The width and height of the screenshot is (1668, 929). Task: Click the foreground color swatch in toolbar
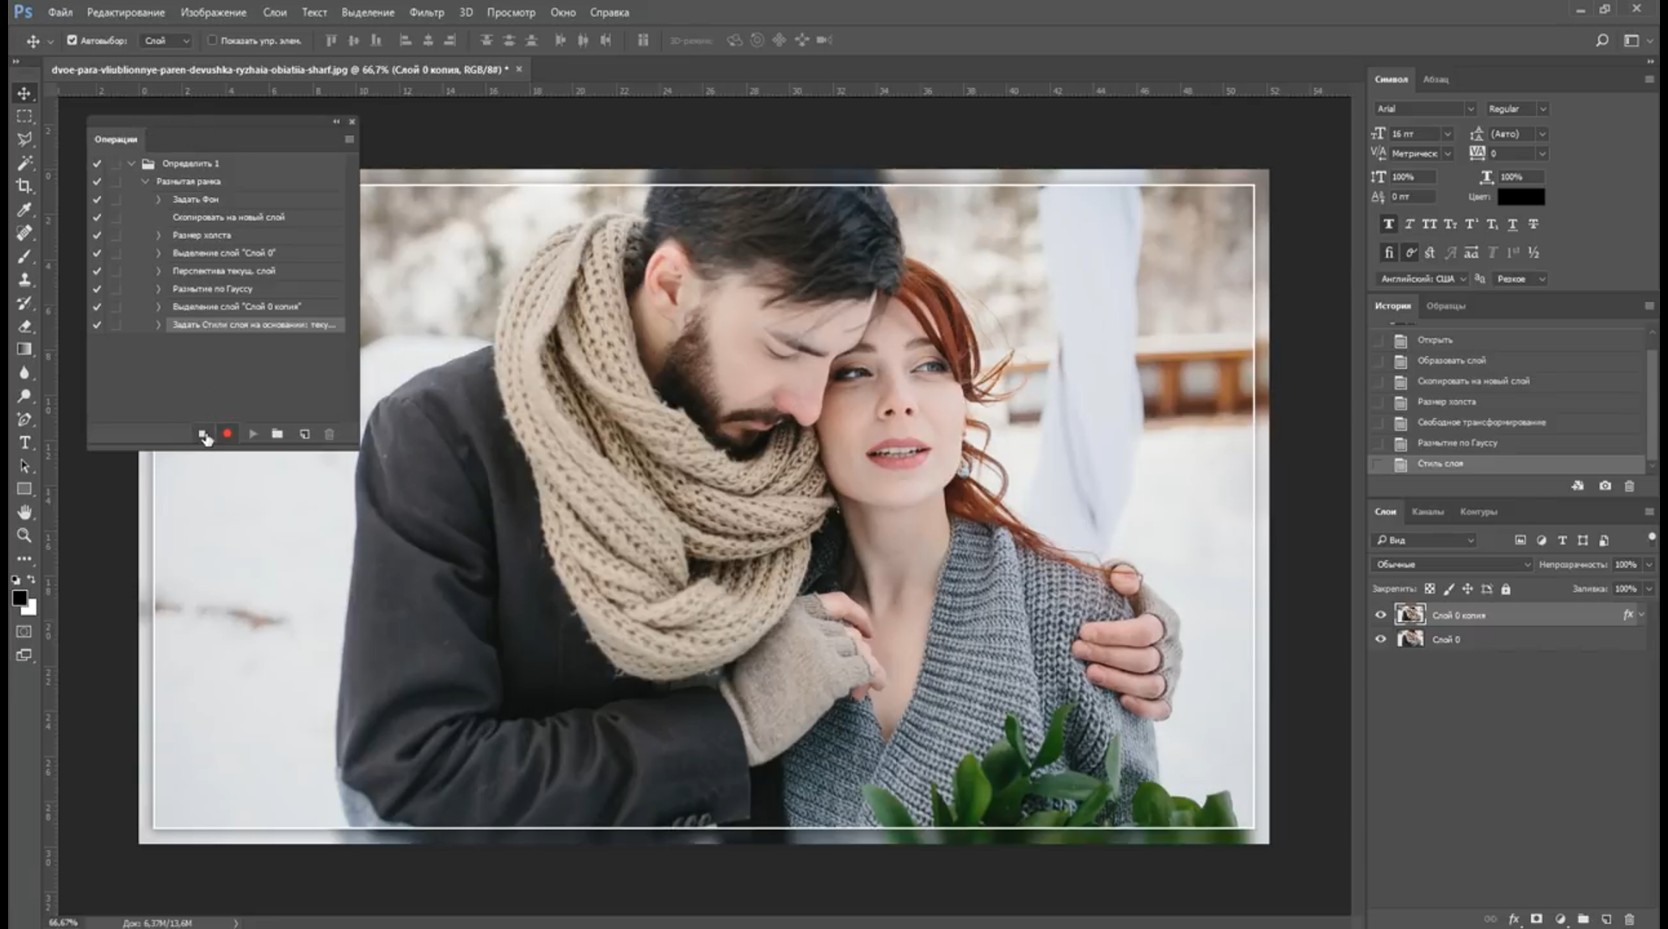pyautogui.click(x=19, y=598)
